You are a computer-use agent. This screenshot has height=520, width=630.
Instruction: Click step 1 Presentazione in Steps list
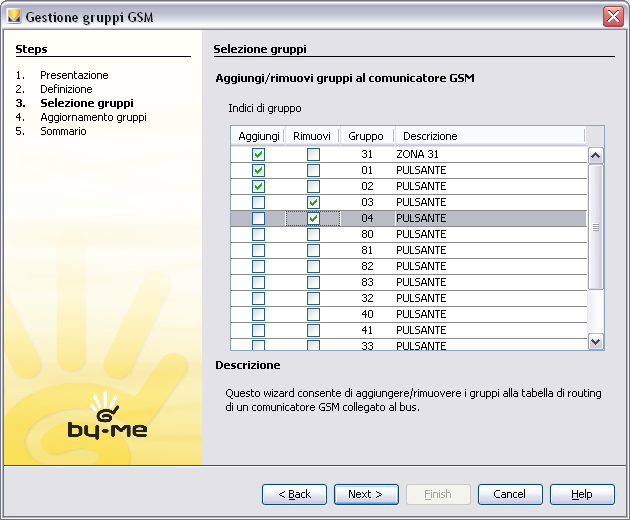(74, 75)
